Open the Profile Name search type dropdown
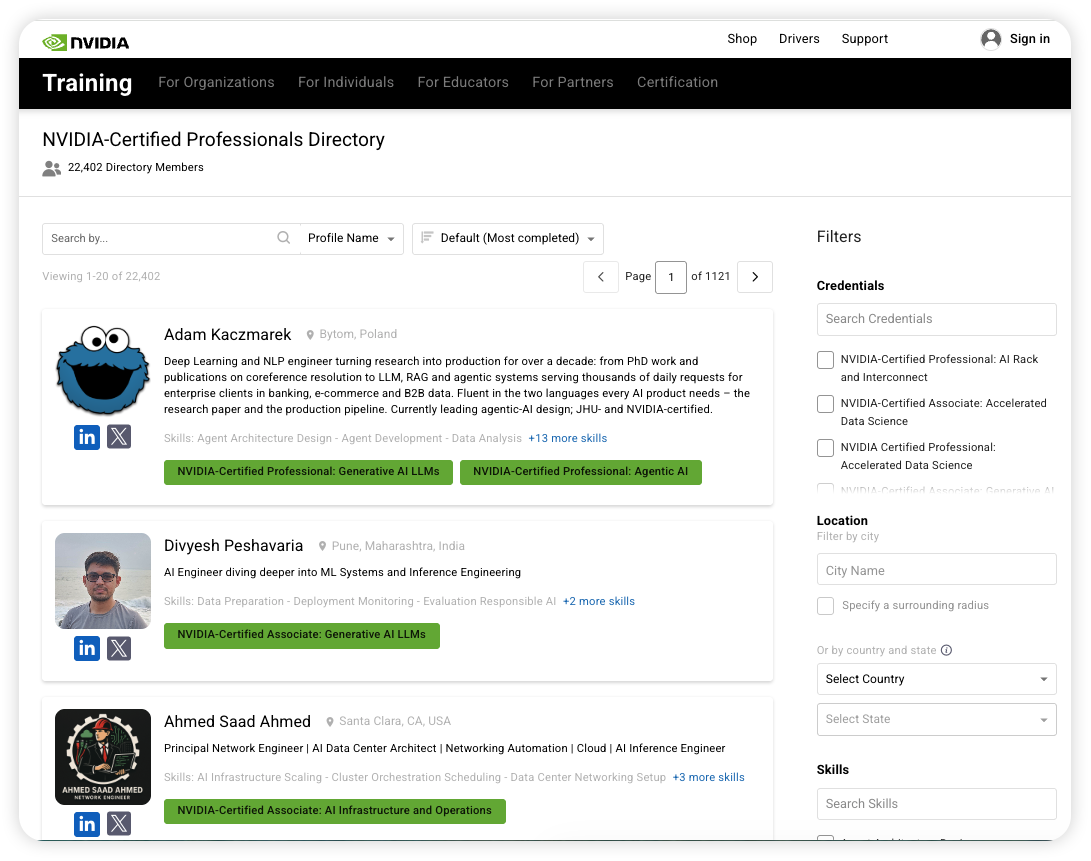Screen dimensions: 1091x861 click(x=351, y=239)
